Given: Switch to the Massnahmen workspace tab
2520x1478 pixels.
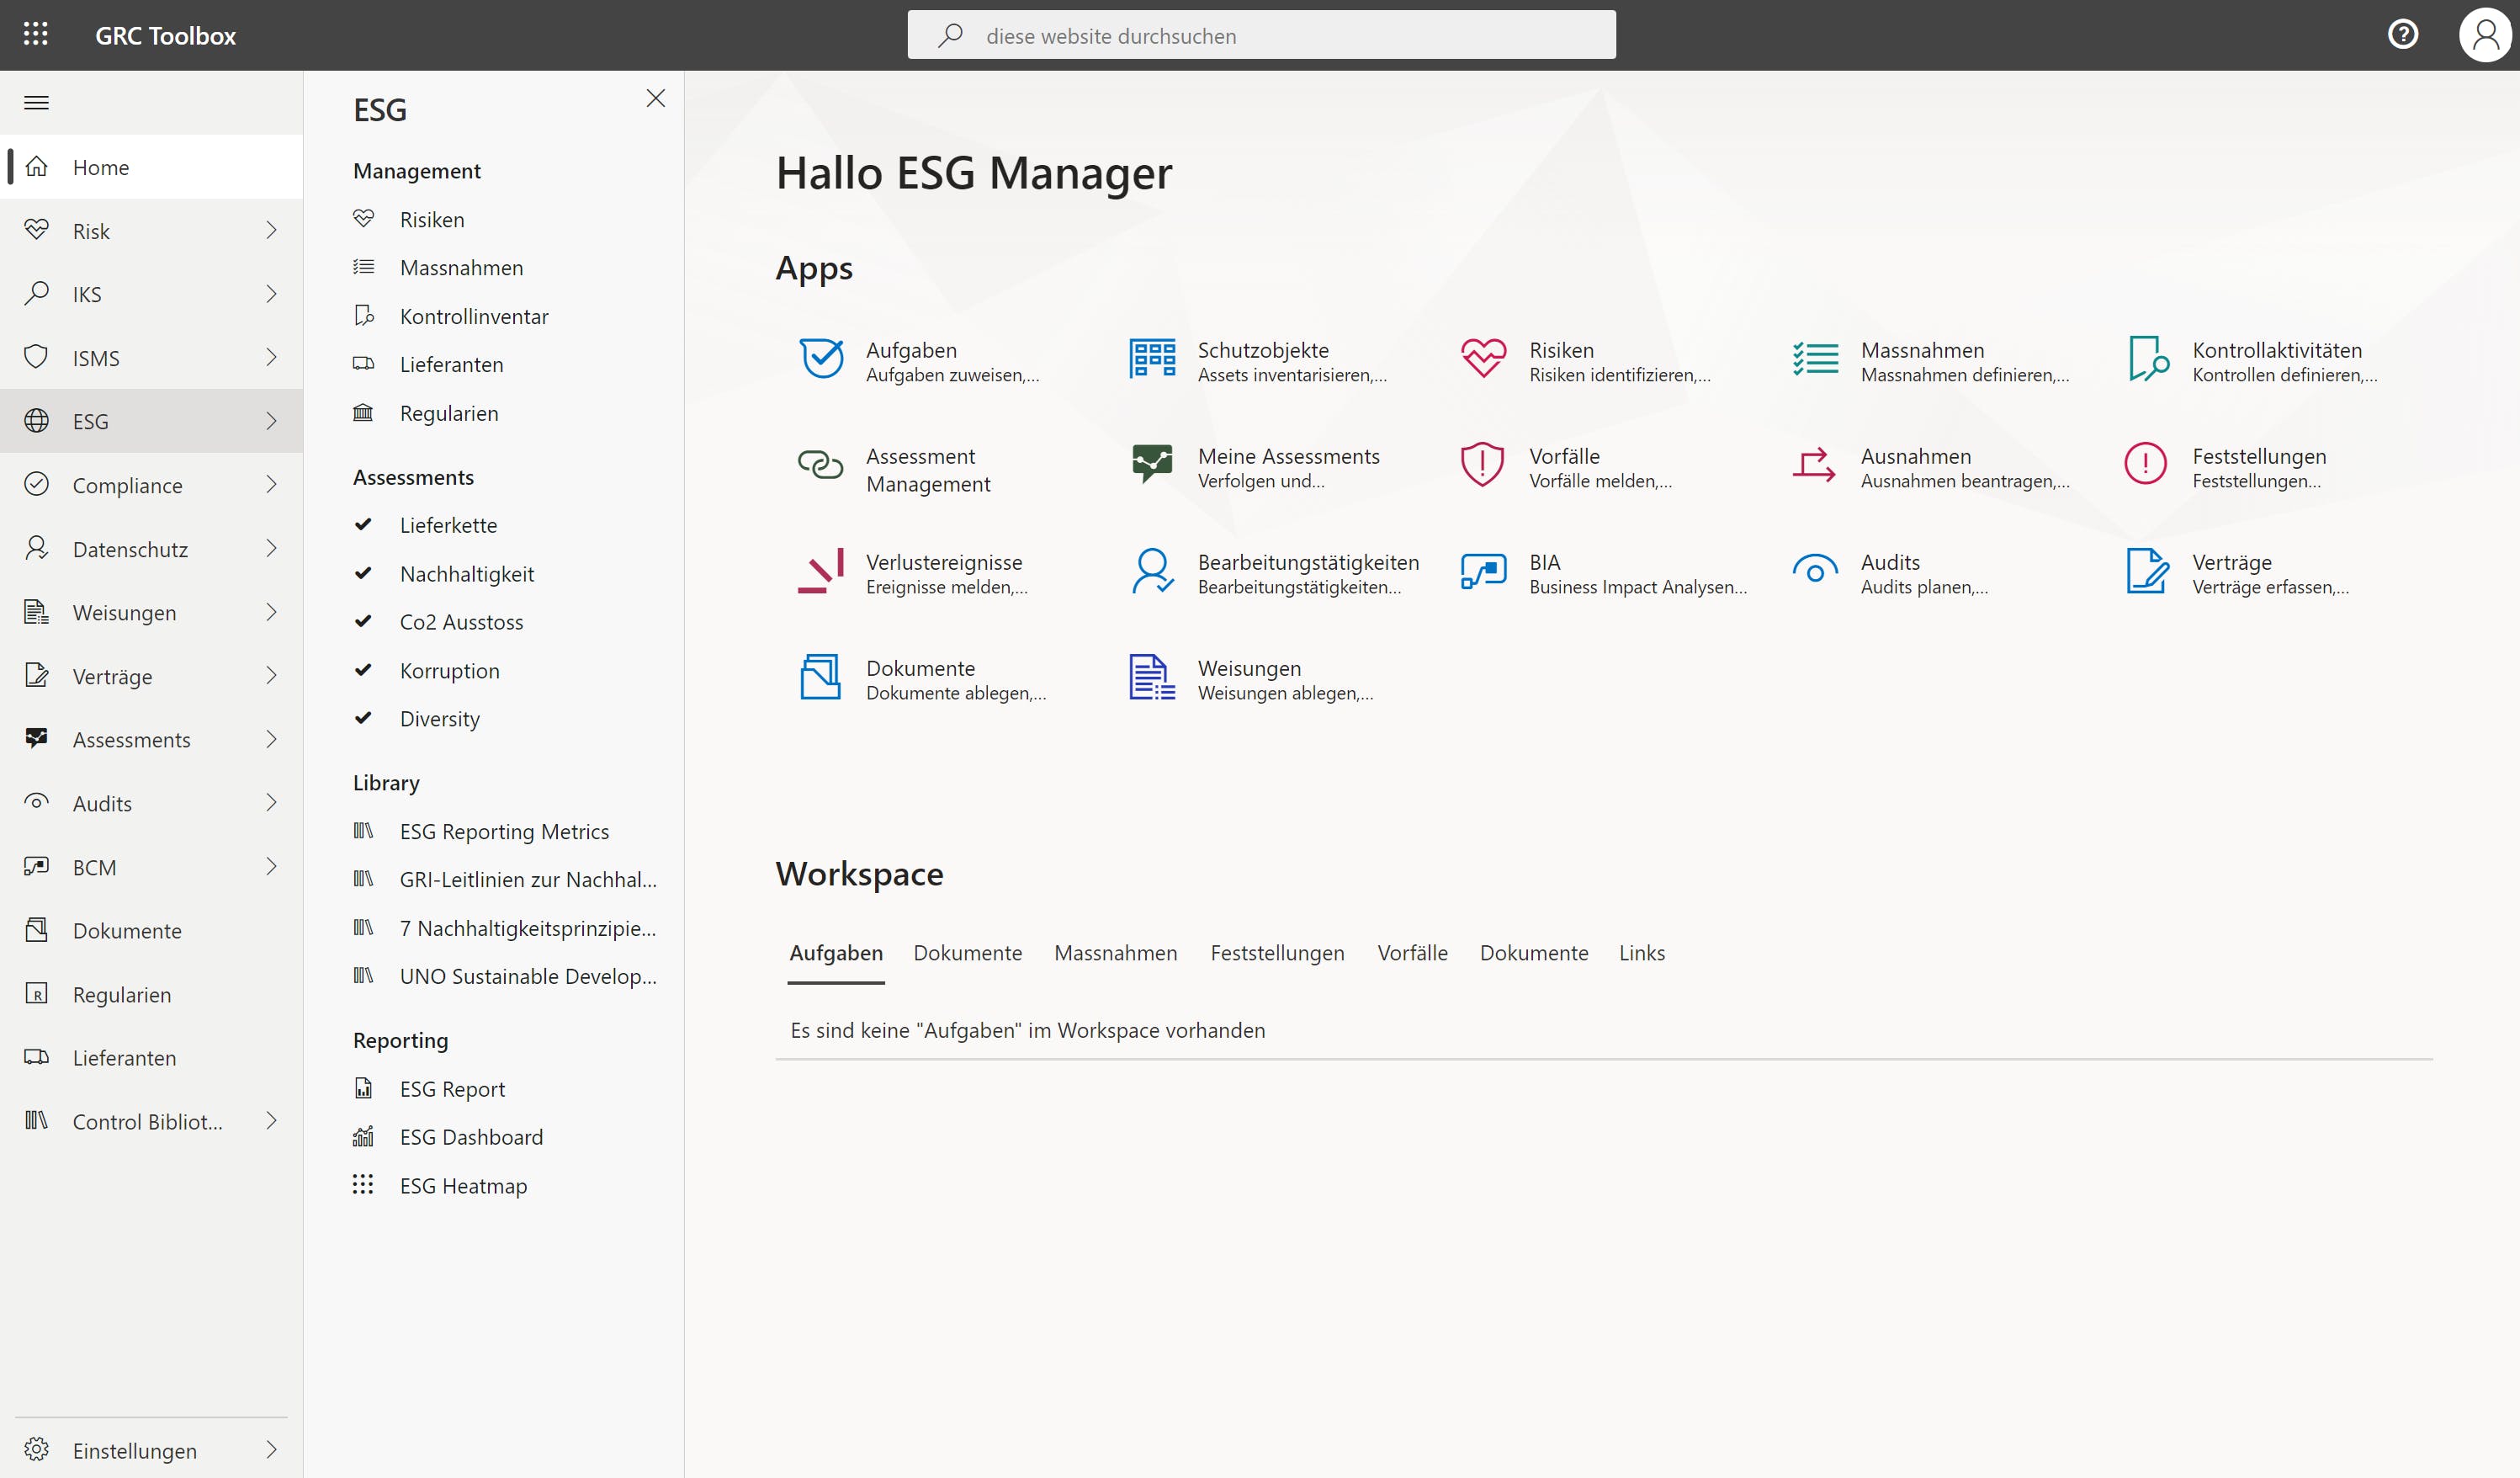Looking at the screenshot, I should (1115, 953).
